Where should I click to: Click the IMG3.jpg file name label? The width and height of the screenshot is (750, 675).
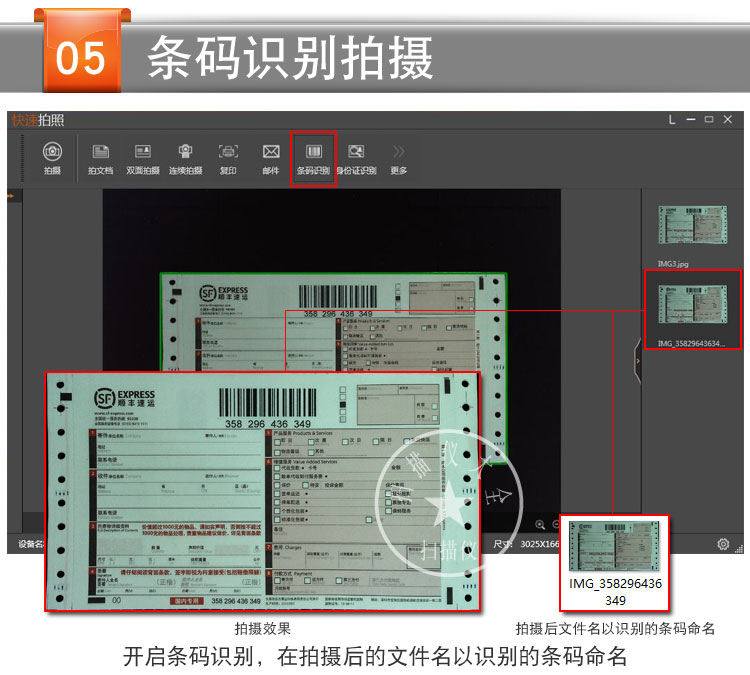(x=673, y=264)
